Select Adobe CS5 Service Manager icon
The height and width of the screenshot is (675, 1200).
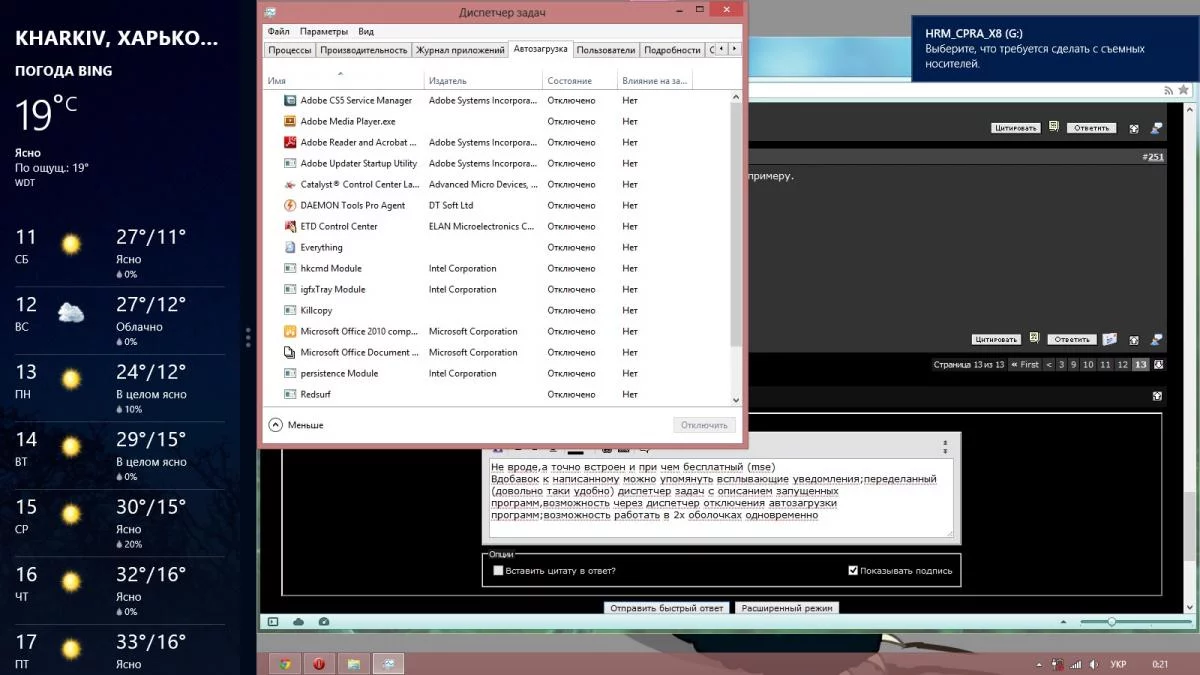290,100
